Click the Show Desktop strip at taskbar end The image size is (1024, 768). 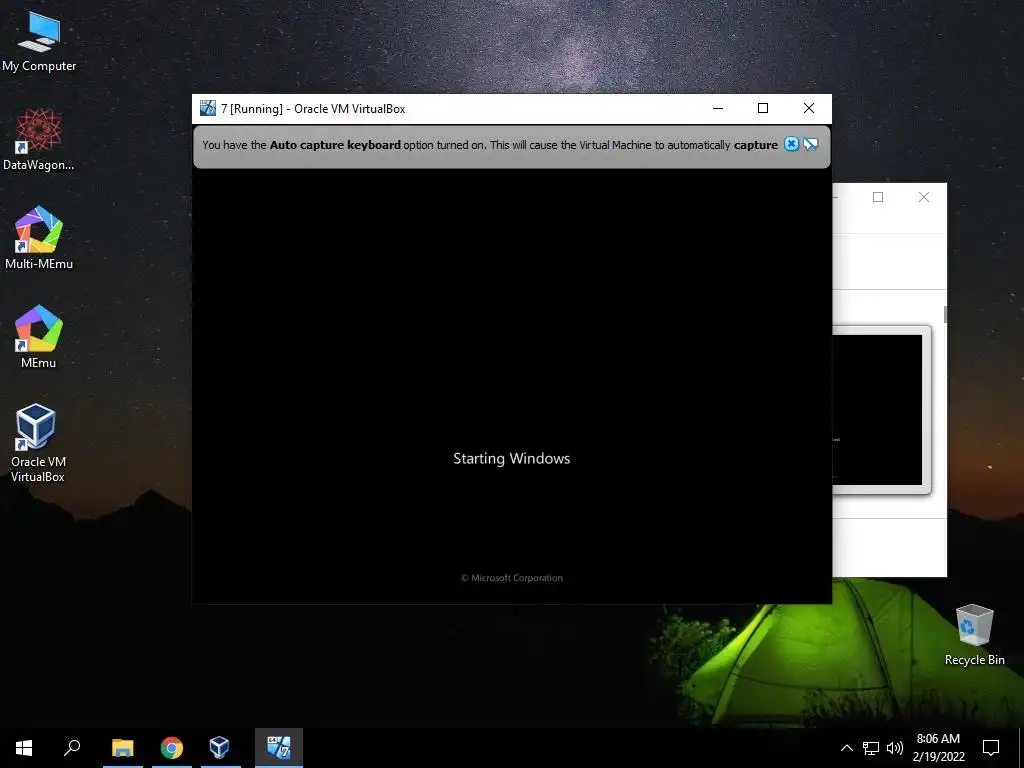coord(1021,748)
